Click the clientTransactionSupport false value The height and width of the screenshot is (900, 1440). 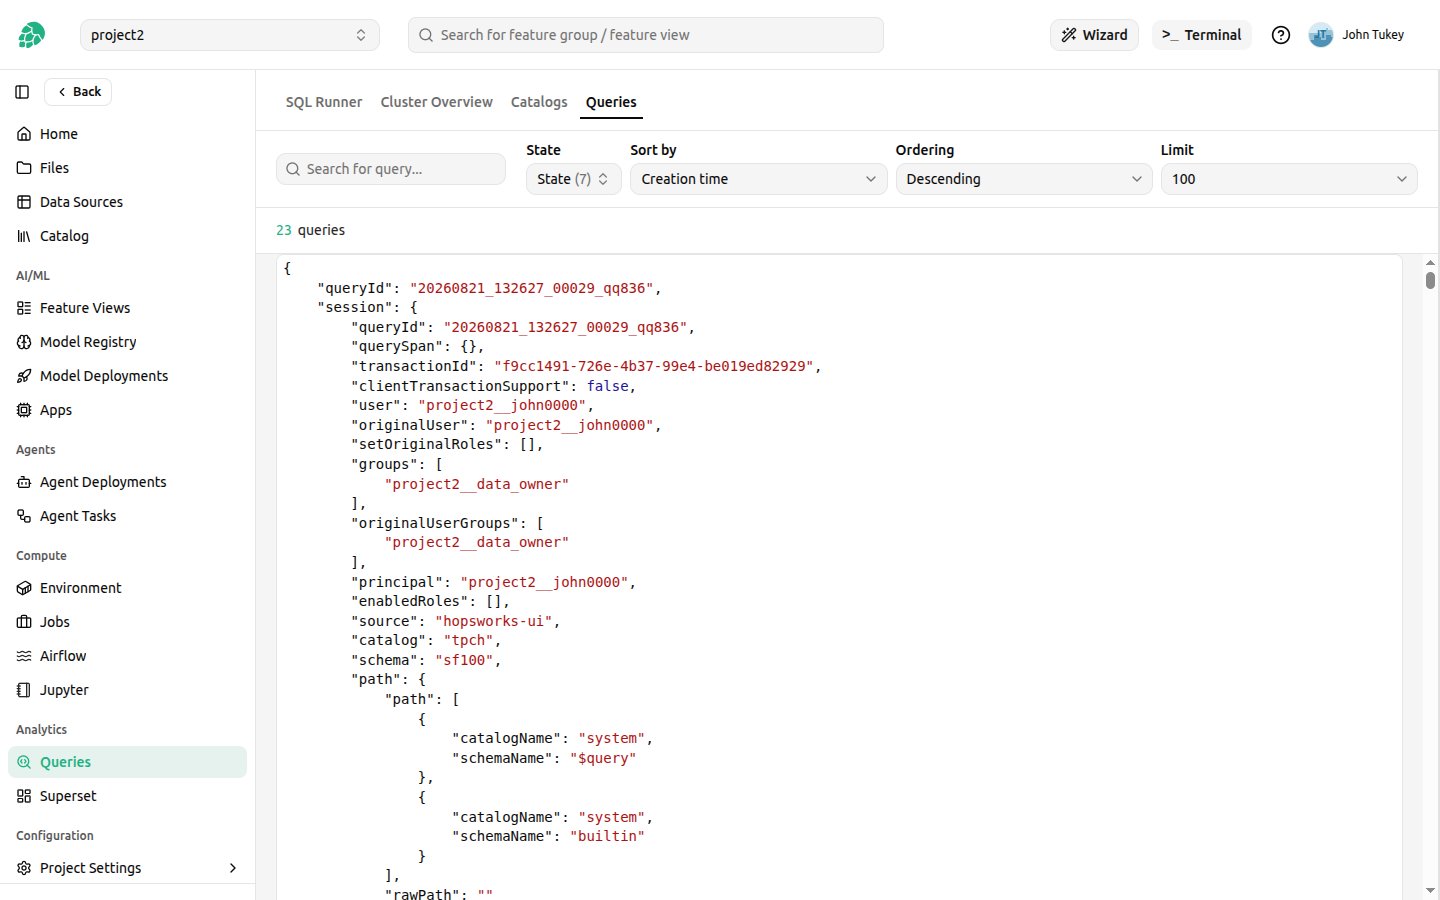point(608,386)
